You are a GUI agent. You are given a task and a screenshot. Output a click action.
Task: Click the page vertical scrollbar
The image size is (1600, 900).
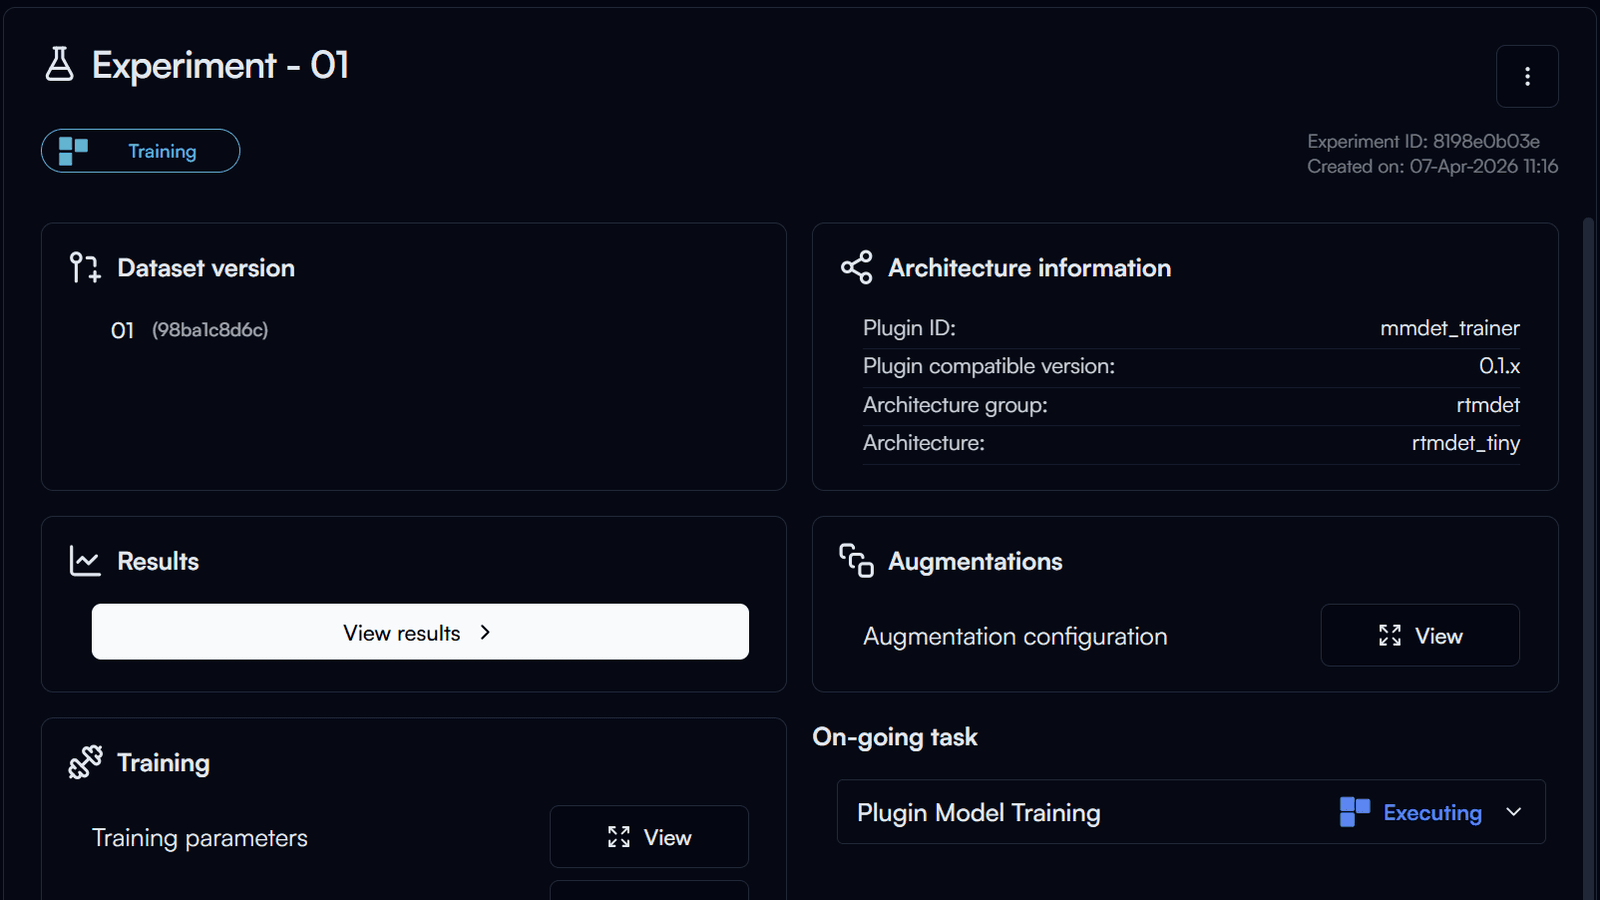1588,558
